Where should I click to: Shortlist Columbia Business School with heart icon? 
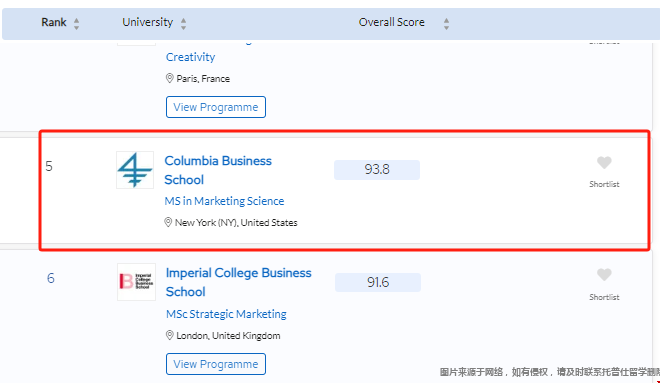click(x=604, y=162)
